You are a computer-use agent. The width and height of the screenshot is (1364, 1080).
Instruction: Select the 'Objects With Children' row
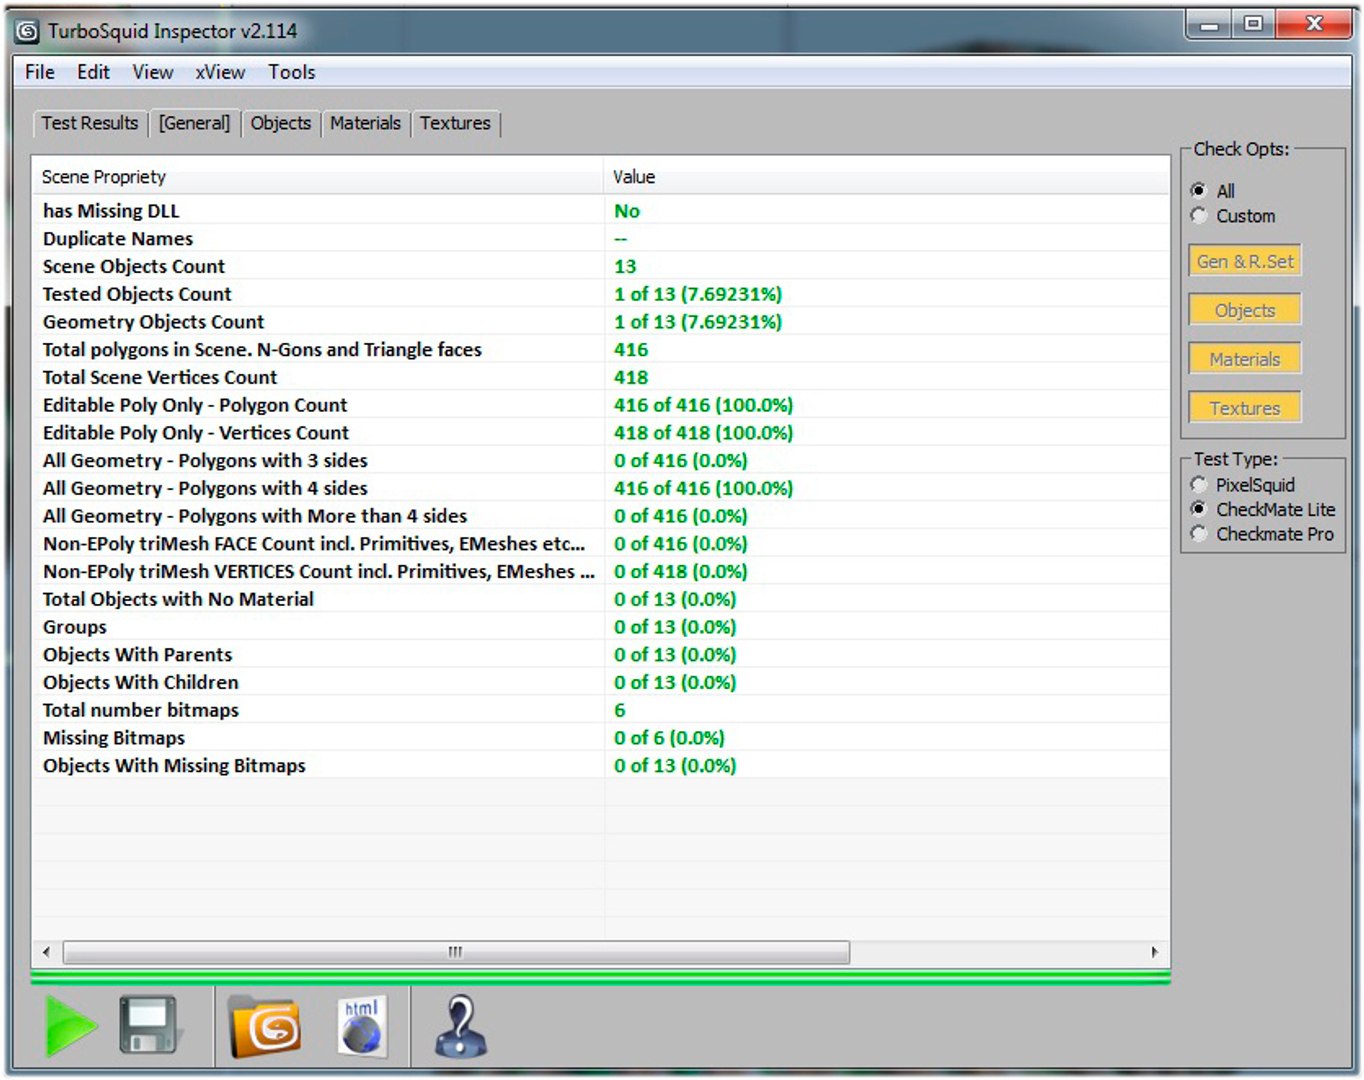click(601, 683)
